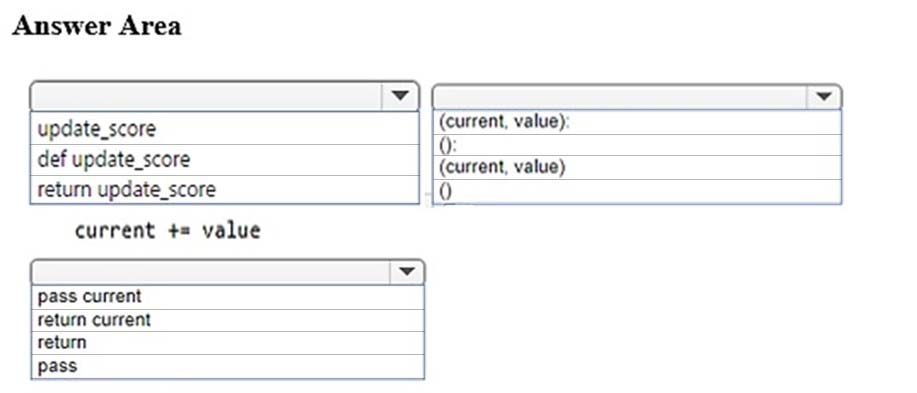
Task: Select "(current, value):" with colon
Action: [637, 123]
